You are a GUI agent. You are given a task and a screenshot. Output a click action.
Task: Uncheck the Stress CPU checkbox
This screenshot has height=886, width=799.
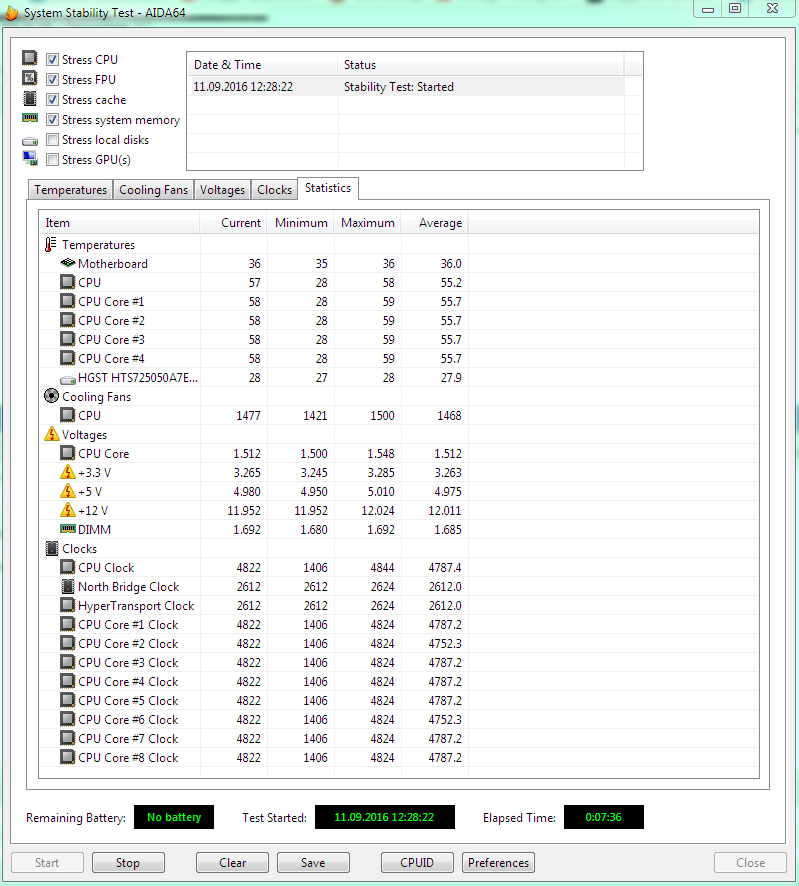coord(53,59)
